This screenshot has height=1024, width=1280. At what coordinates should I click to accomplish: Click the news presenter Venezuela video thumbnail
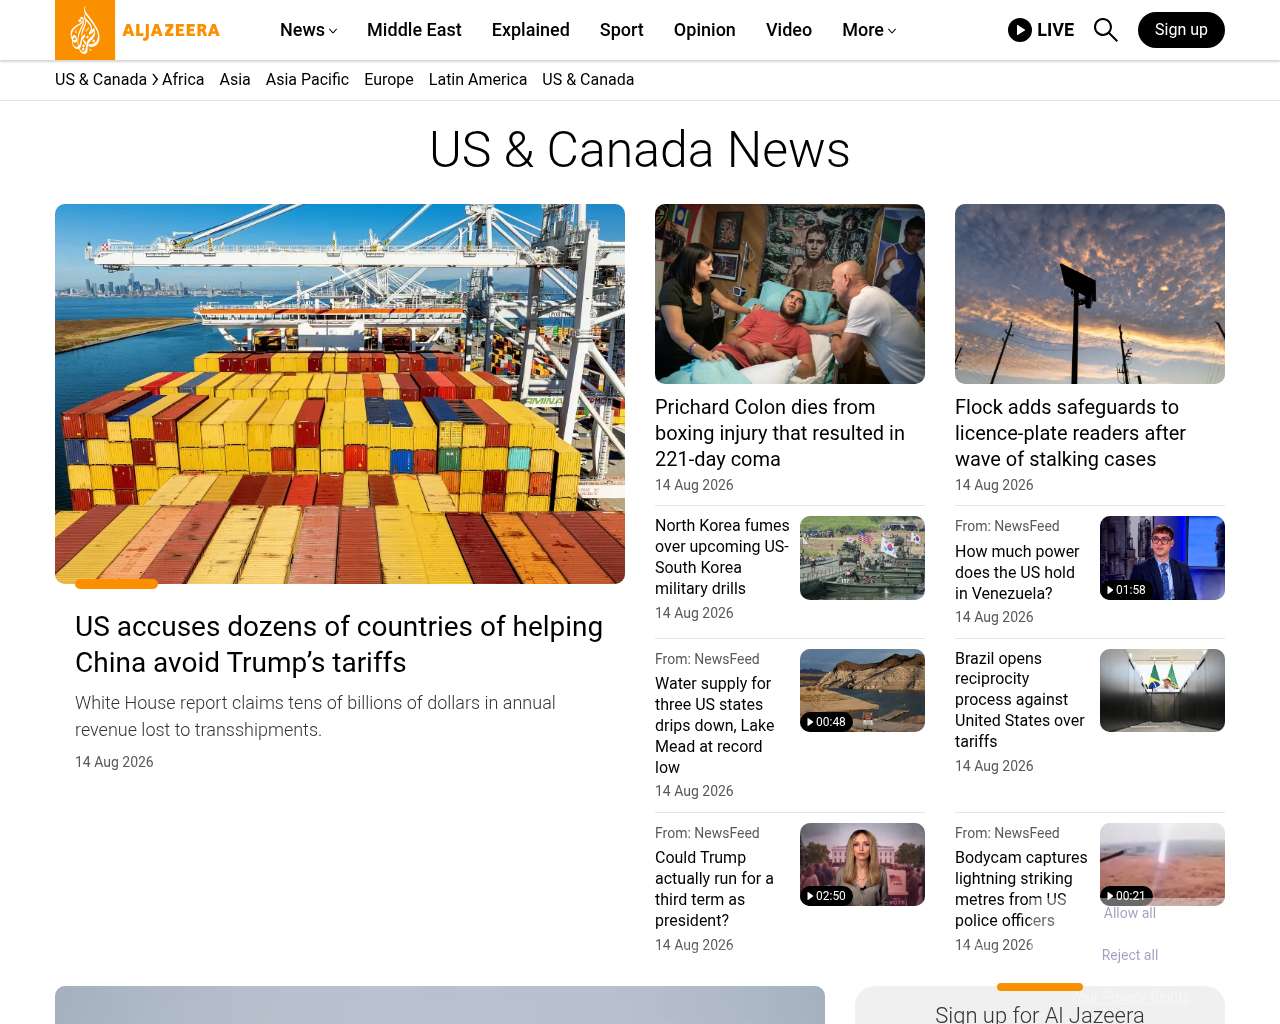pos(1162,558)
